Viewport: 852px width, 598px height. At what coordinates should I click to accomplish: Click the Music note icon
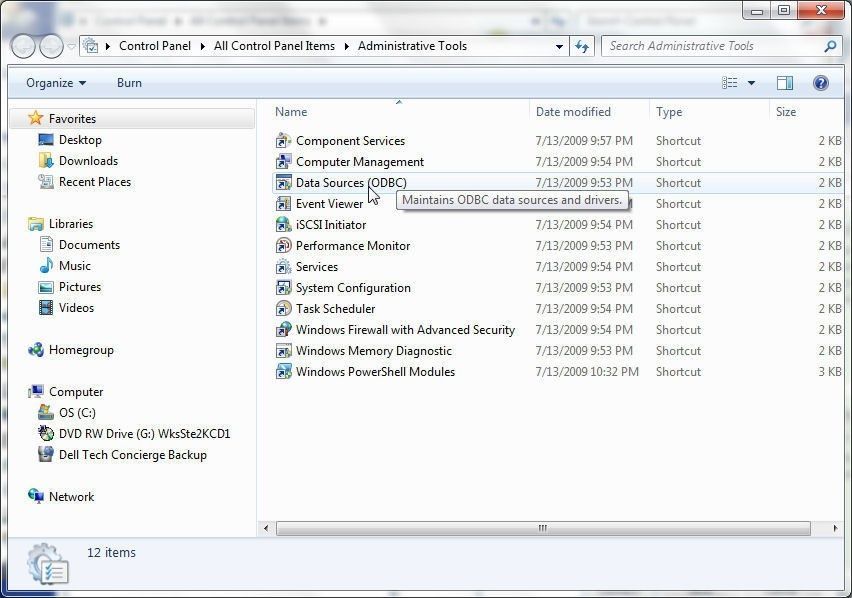[x=46, y=266]
